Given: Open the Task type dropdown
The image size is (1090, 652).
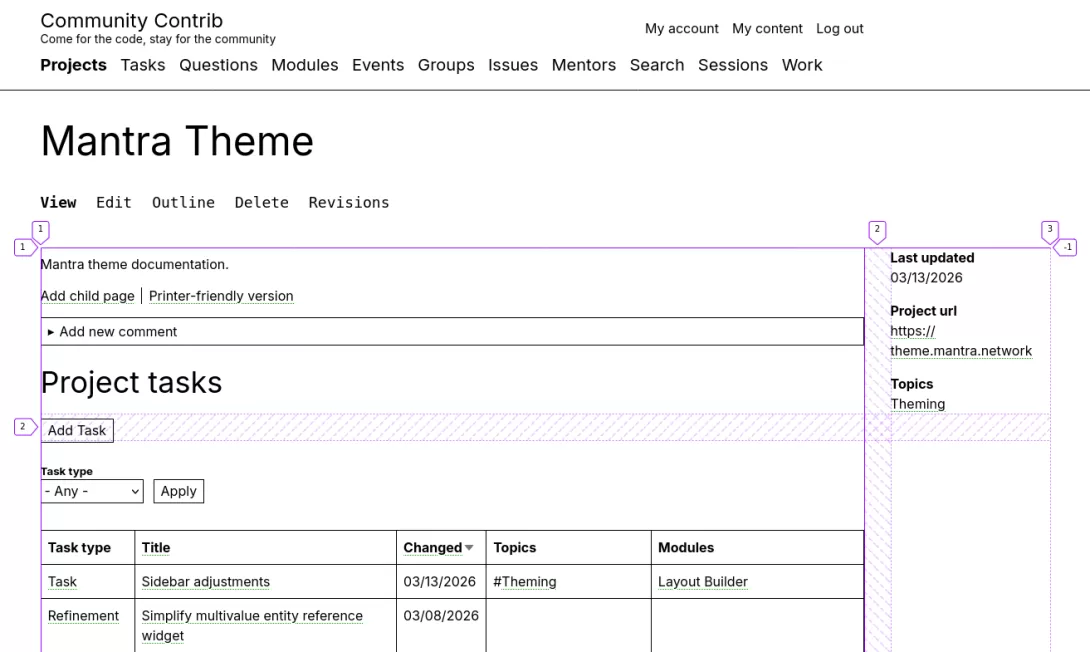Looking at the screenshot, I should click(x=92, y=491).
